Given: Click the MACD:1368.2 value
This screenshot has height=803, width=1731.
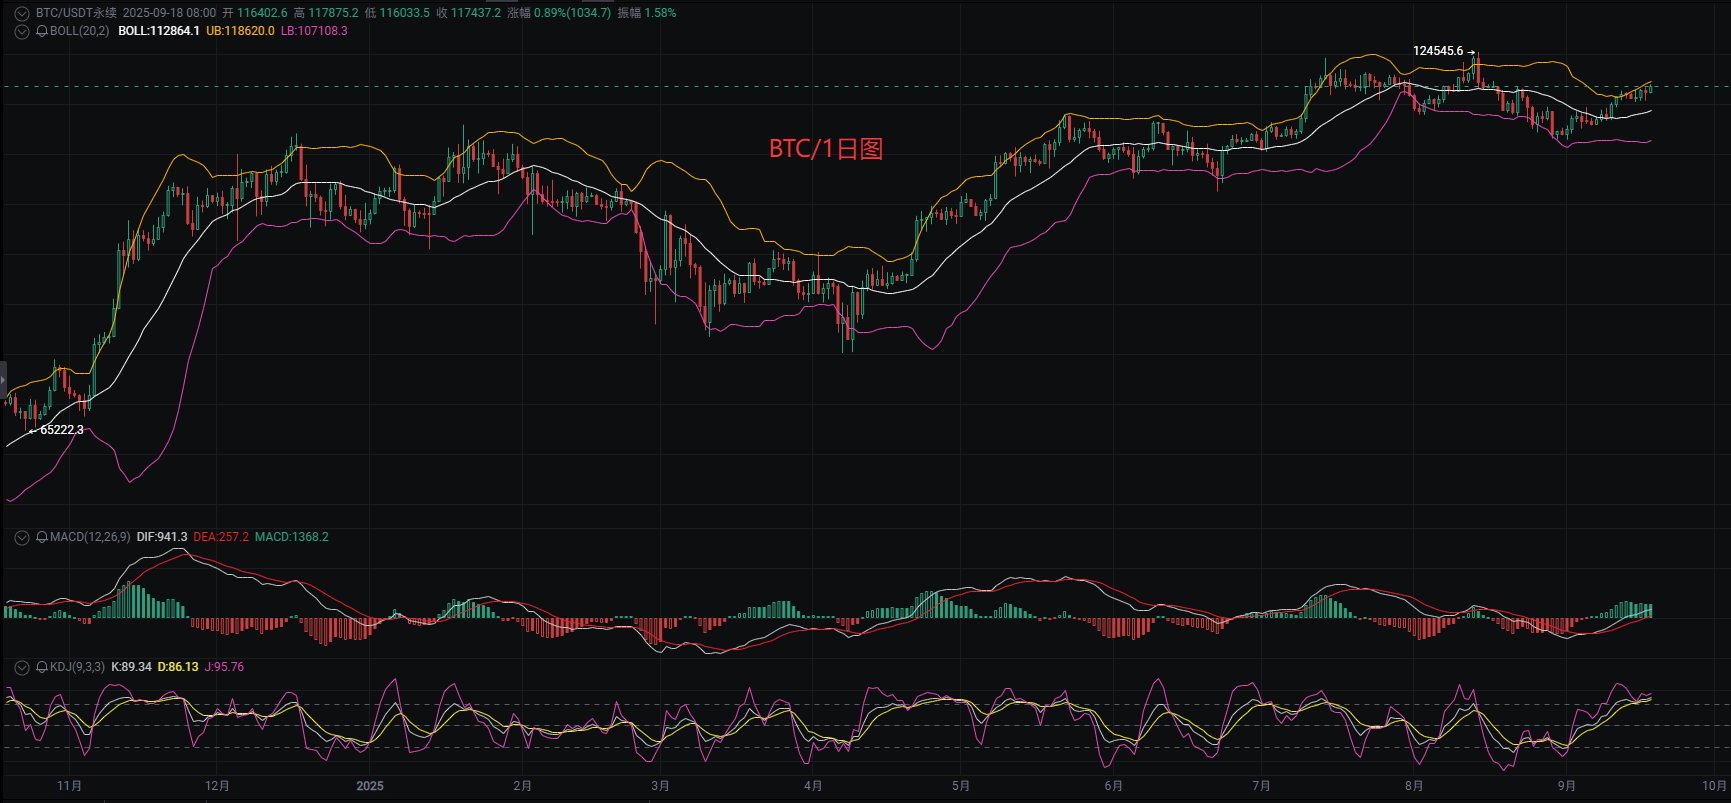Looking at the screenshot, I should coord(291,537).
